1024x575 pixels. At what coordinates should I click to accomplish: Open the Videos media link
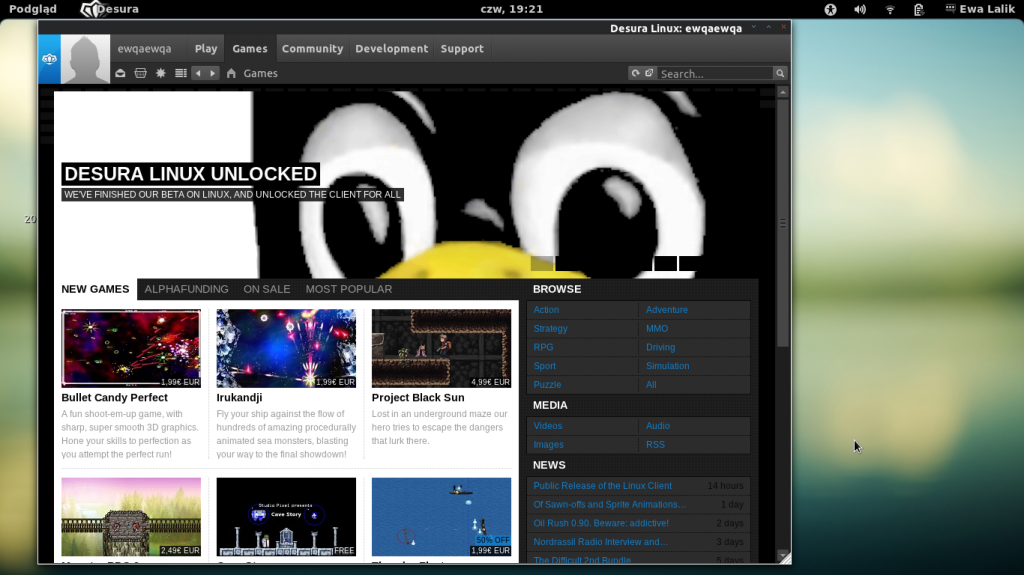547,426
